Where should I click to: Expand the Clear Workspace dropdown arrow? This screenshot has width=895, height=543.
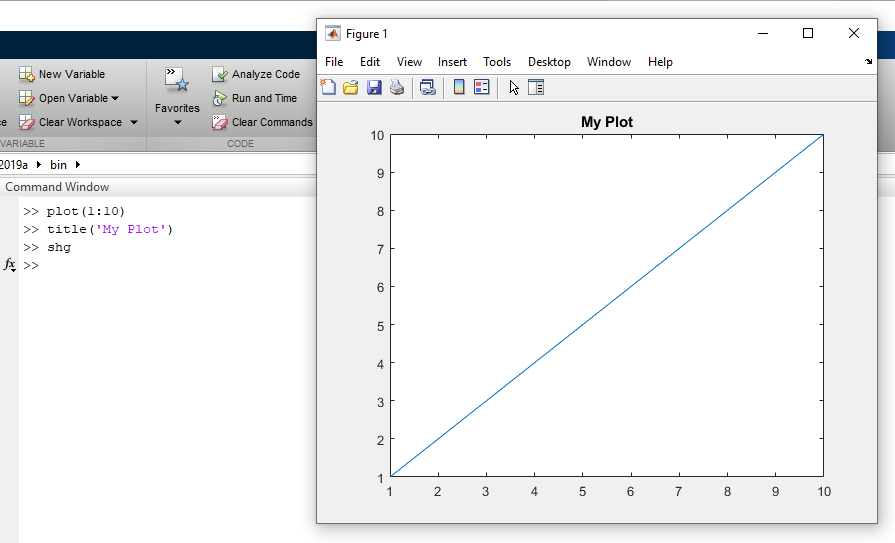point(134,122)
